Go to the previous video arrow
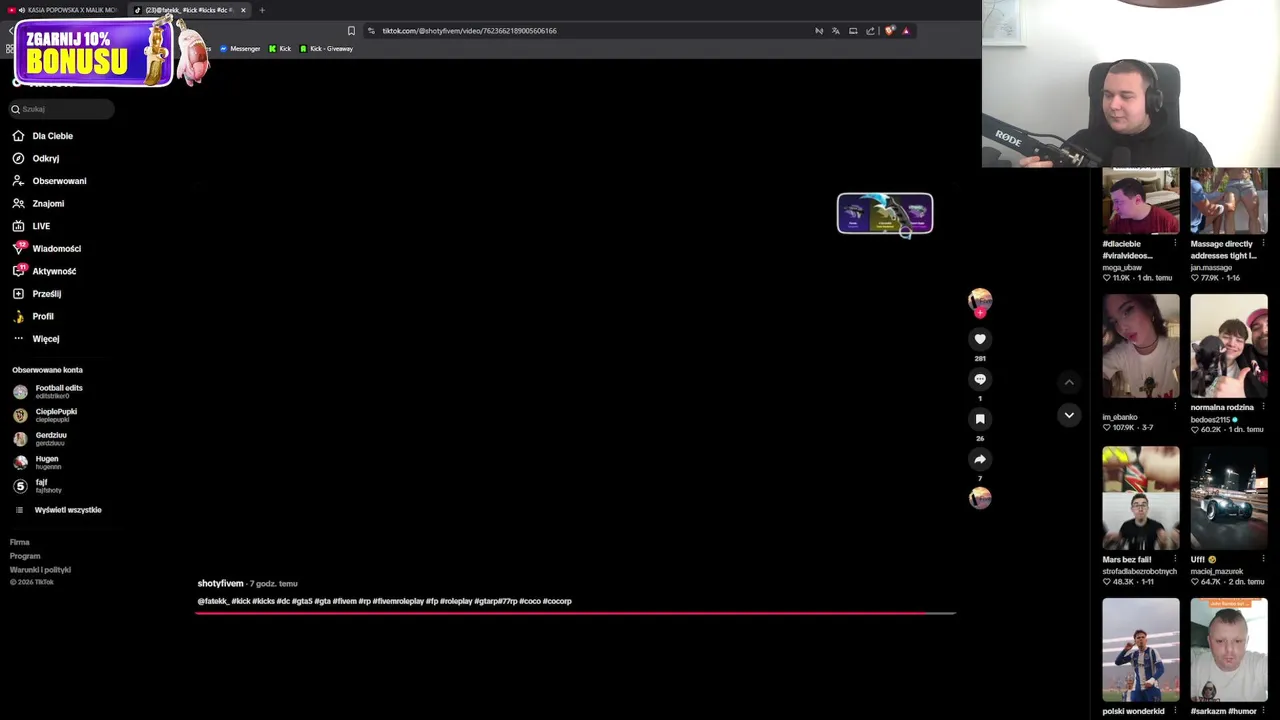 1069,382
